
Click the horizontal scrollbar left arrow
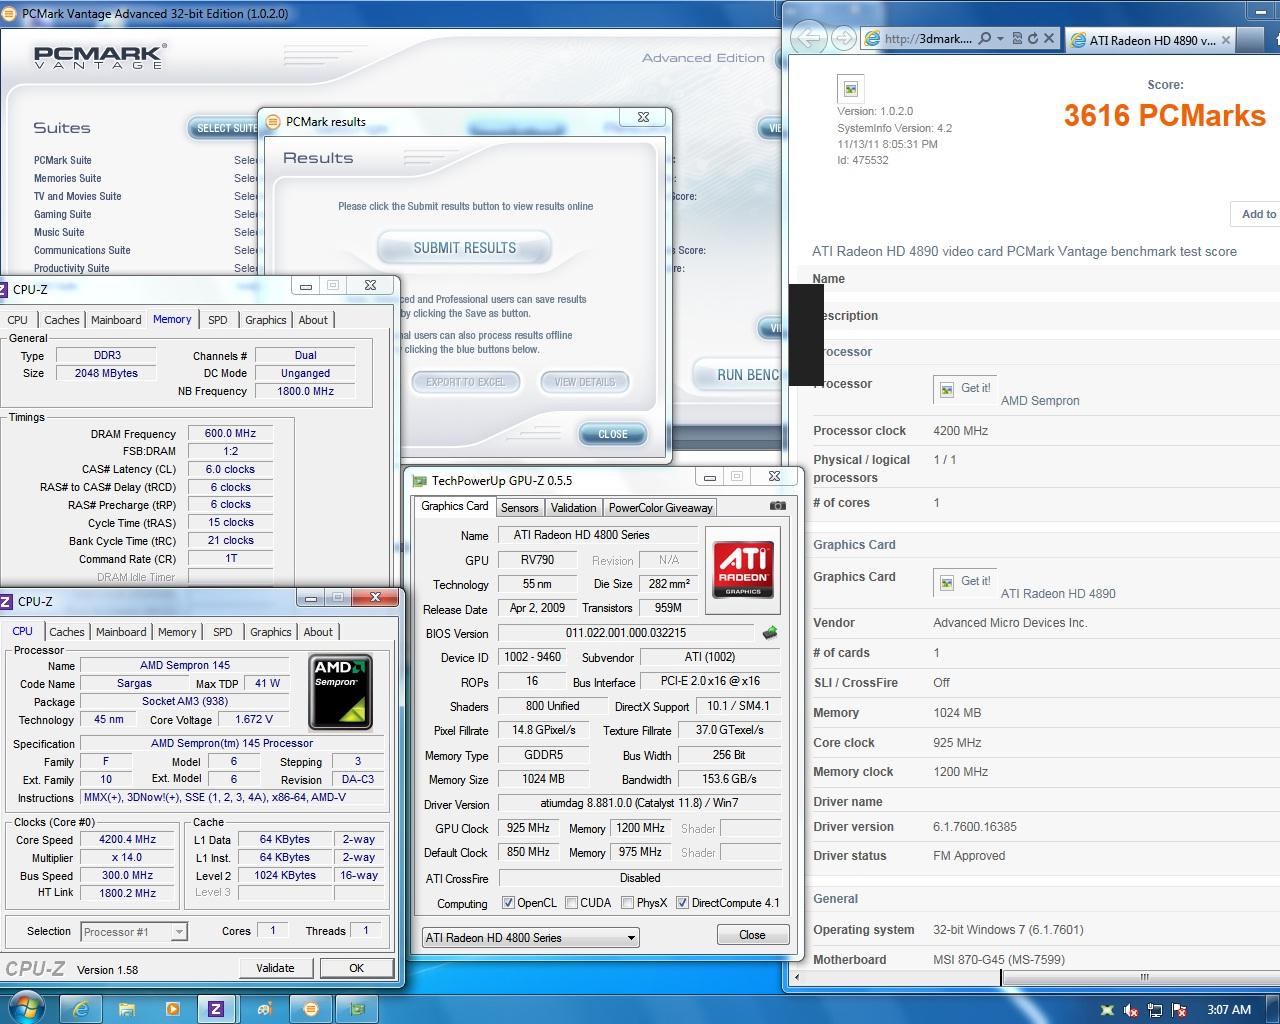[x=797, y=977]
